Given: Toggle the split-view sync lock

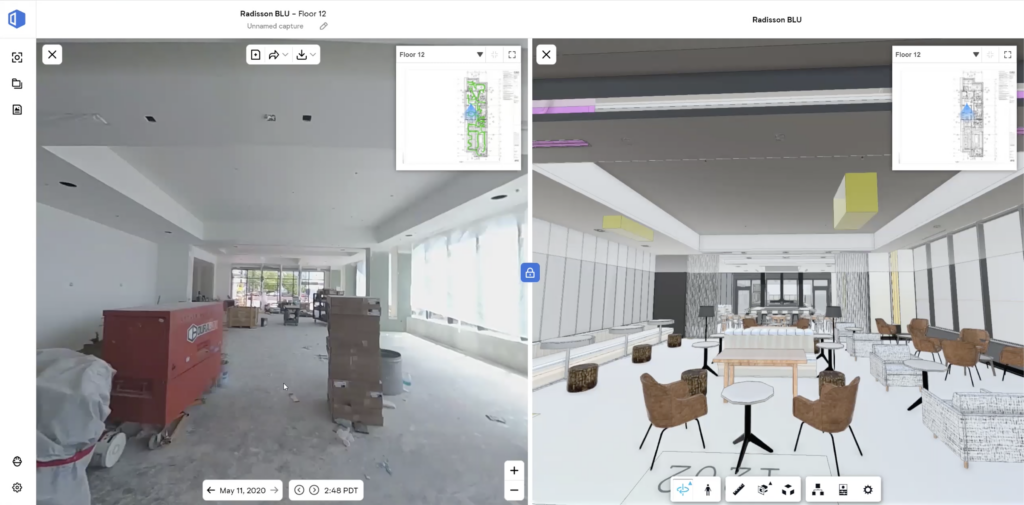Looking at the screenshot, I should 530,272.
